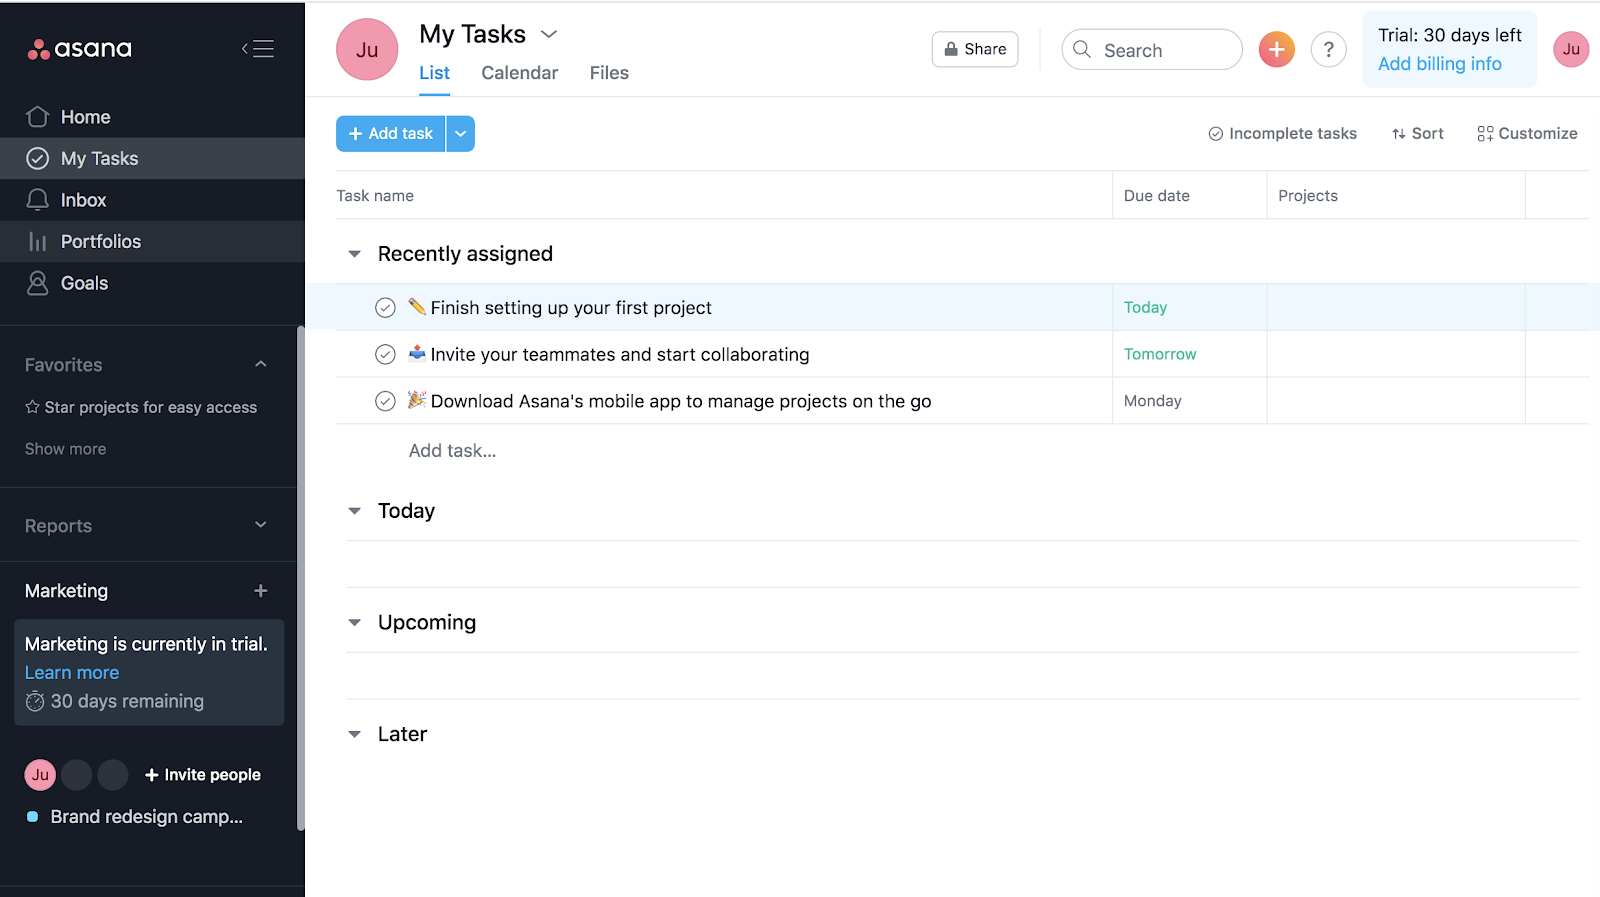Switch to the Files tab
The height and width of the screenshot is (897, 1600).
point(609,73)
